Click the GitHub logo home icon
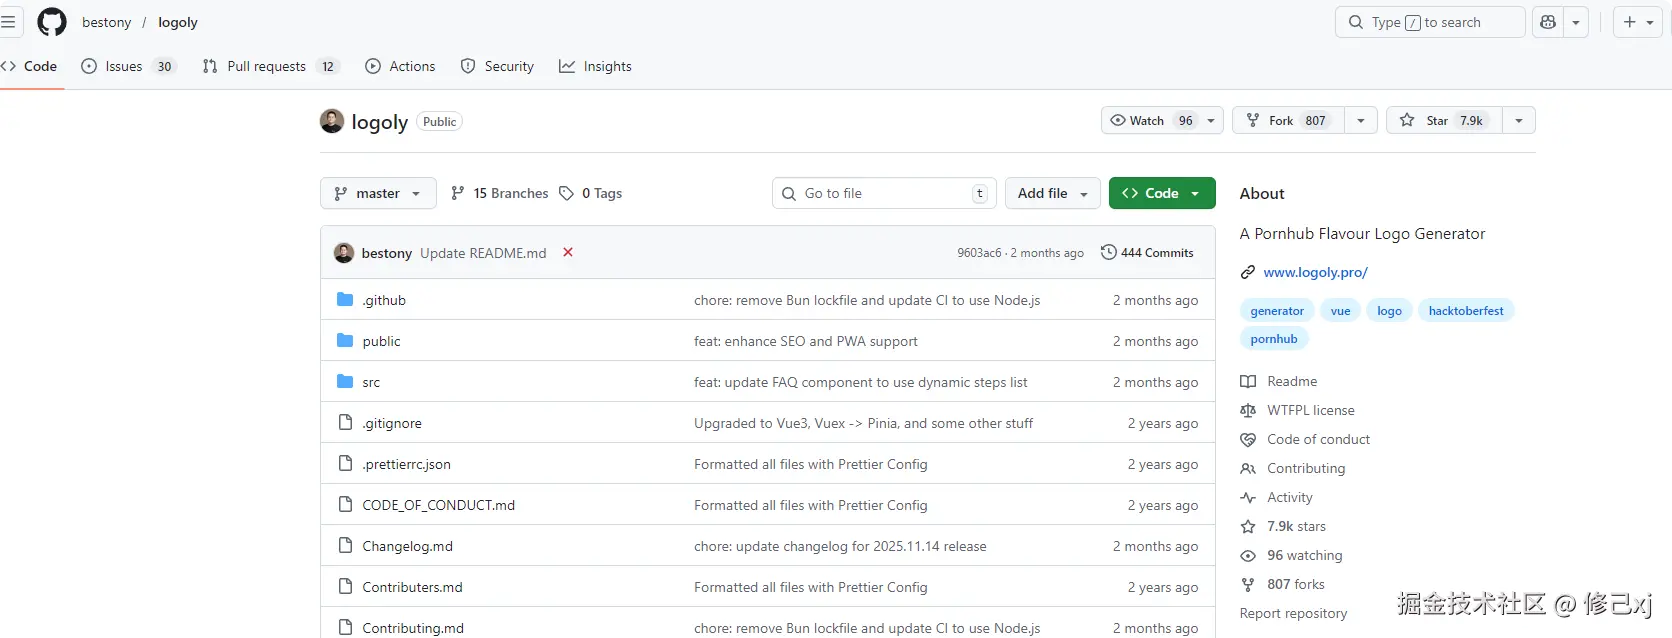 (52, 22)
